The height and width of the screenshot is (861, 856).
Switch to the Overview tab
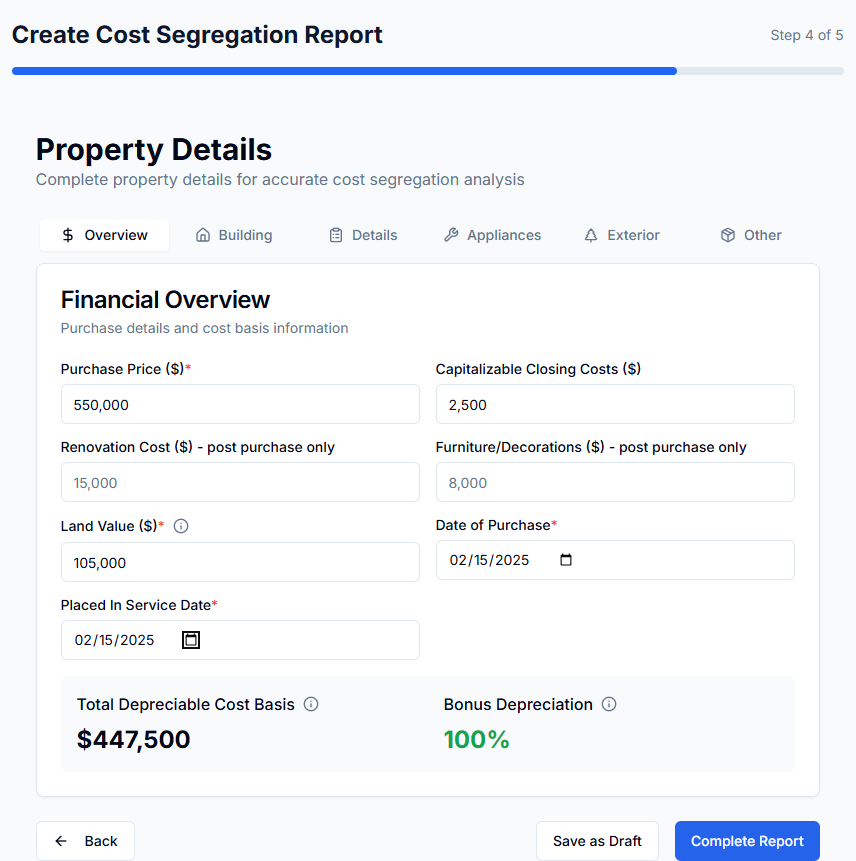coord(104,235)
